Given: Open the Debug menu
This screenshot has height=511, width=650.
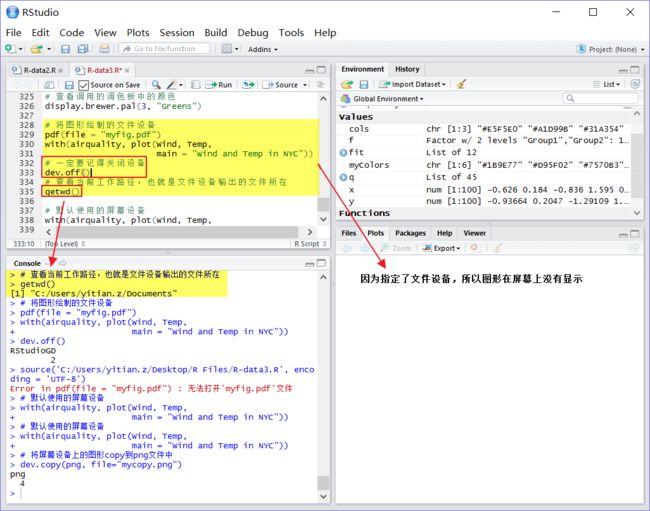Looking at the screenshot, I should (252, 32).
